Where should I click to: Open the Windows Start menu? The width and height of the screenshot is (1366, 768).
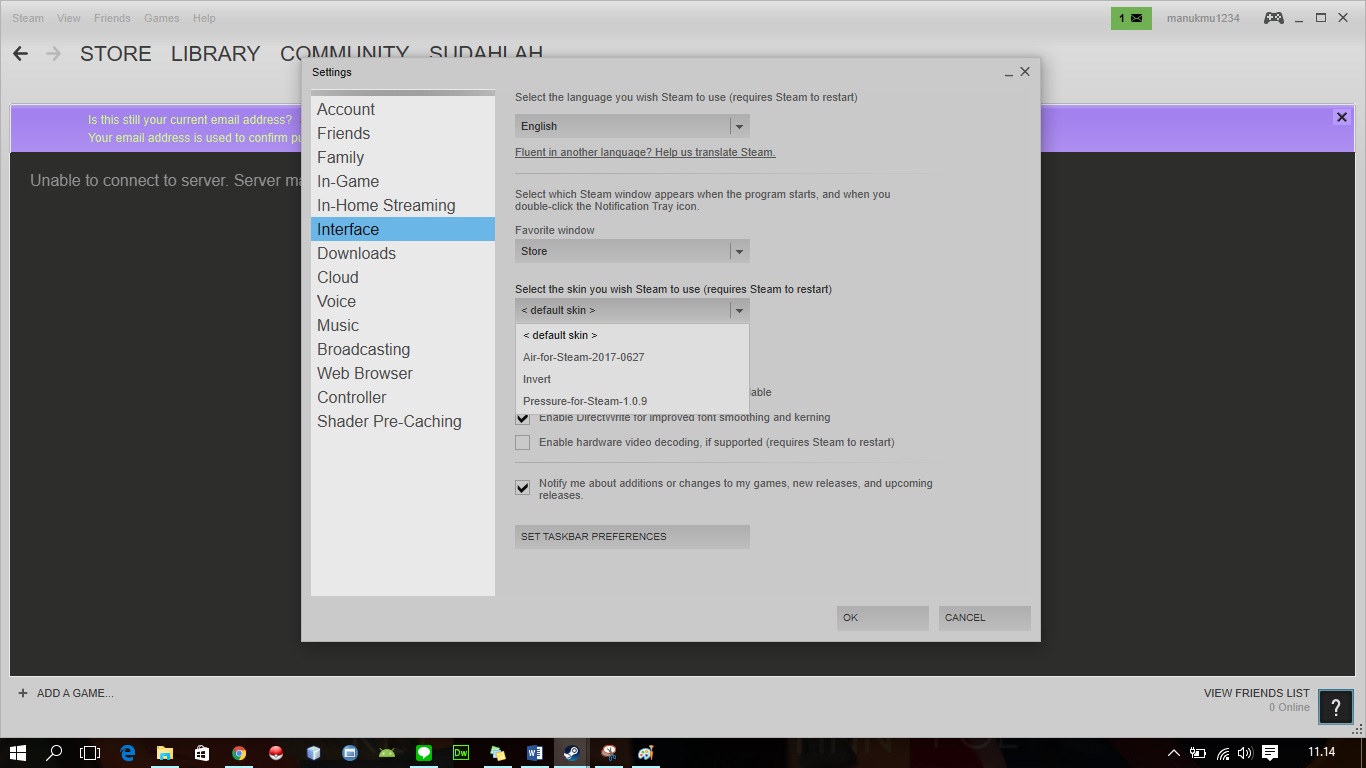click(x=18, y=753)
